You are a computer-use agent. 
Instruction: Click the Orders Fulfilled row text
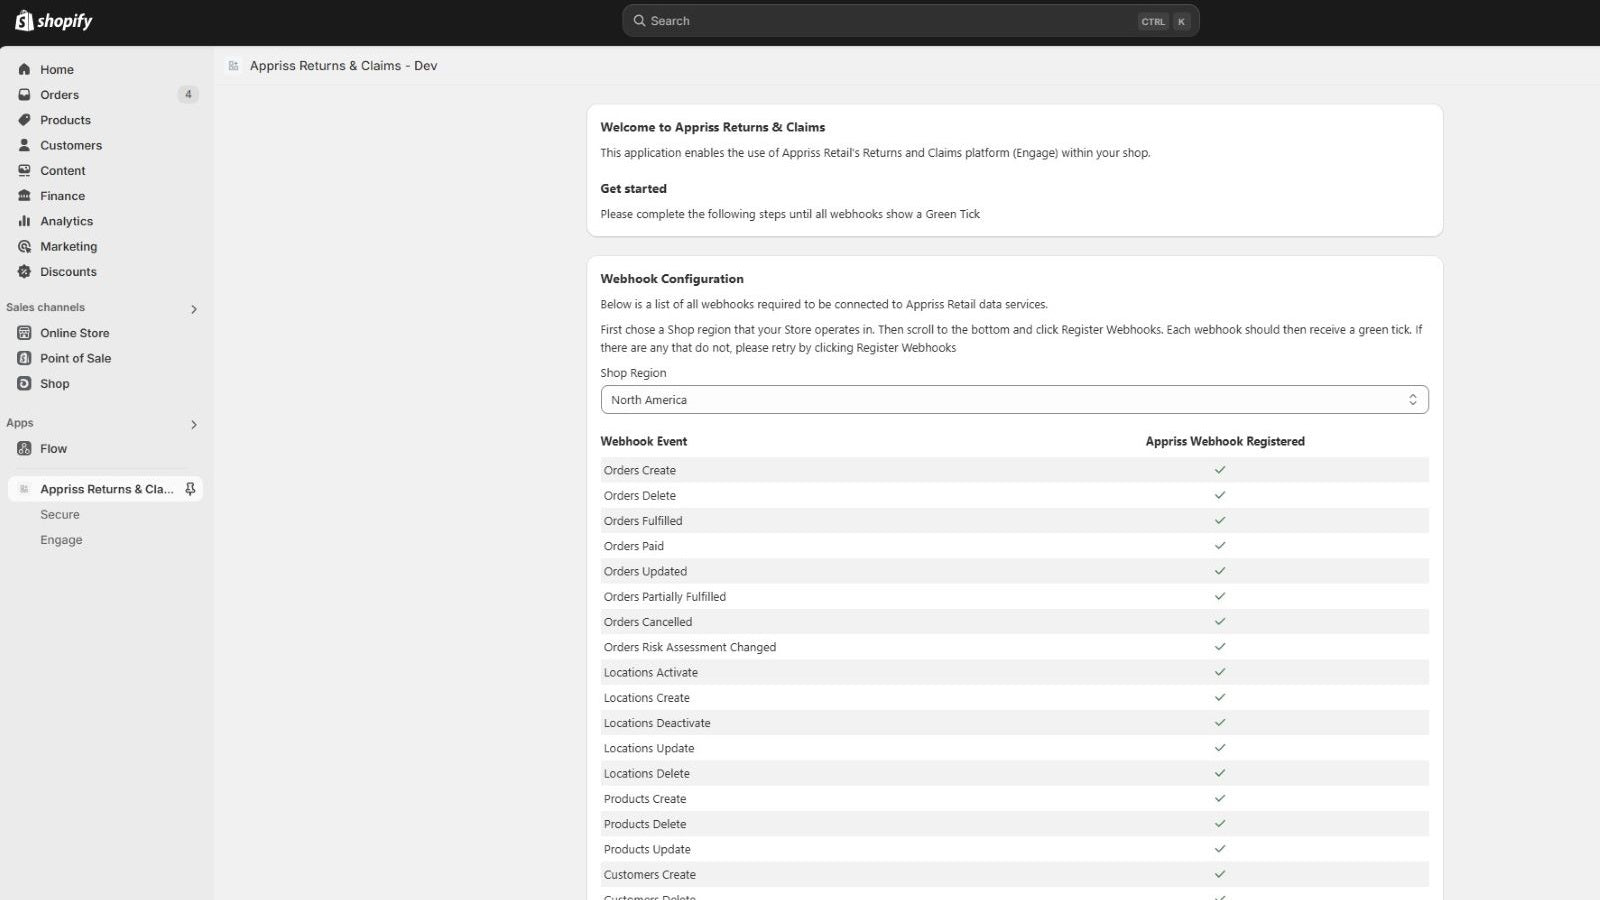click(x=643, y=521)
